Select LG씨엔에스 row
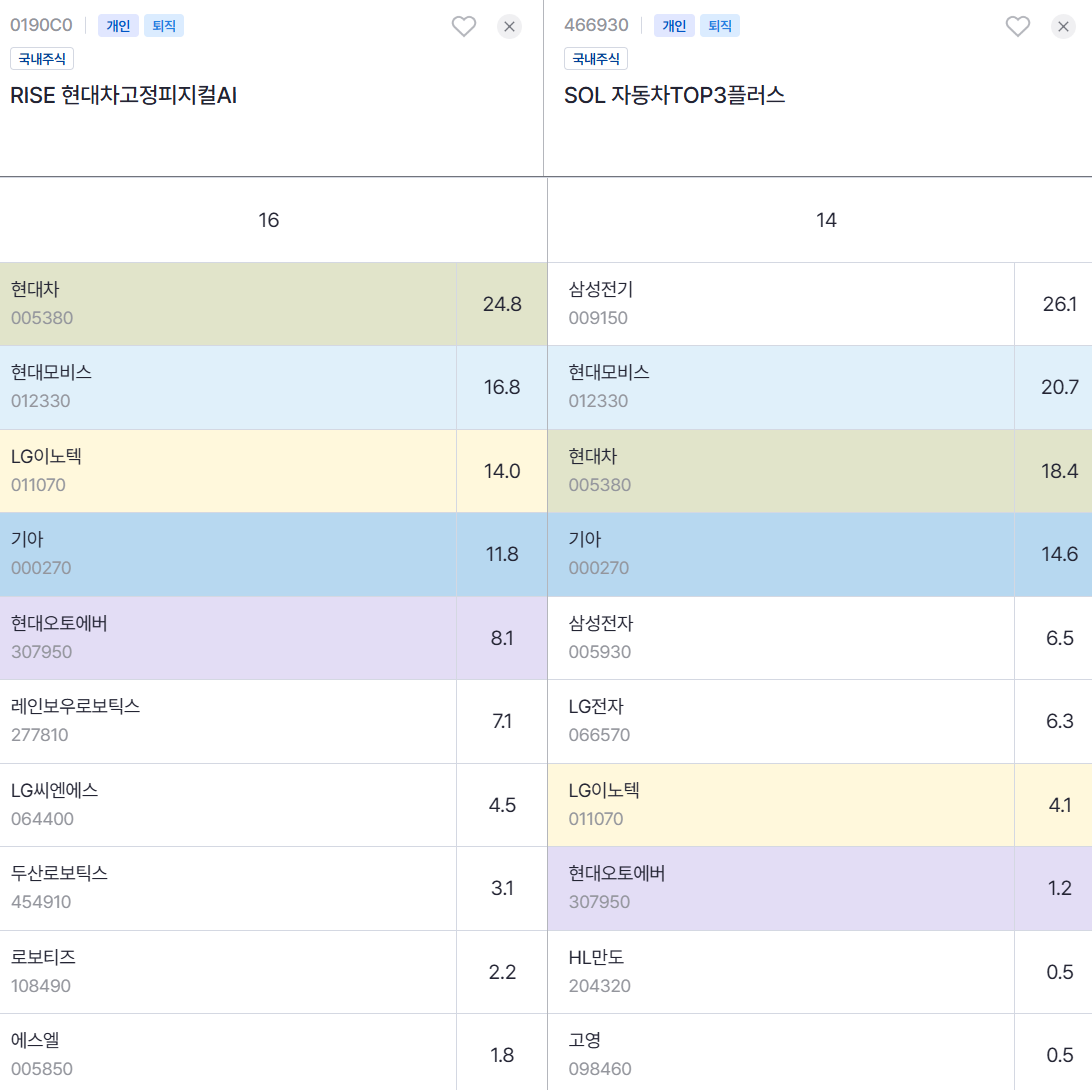 [x=274, y=805]
